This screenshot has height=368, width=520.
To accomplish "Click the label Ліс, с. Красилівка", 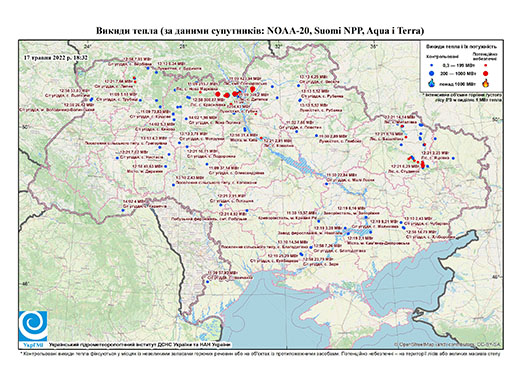I will (209, 105).
